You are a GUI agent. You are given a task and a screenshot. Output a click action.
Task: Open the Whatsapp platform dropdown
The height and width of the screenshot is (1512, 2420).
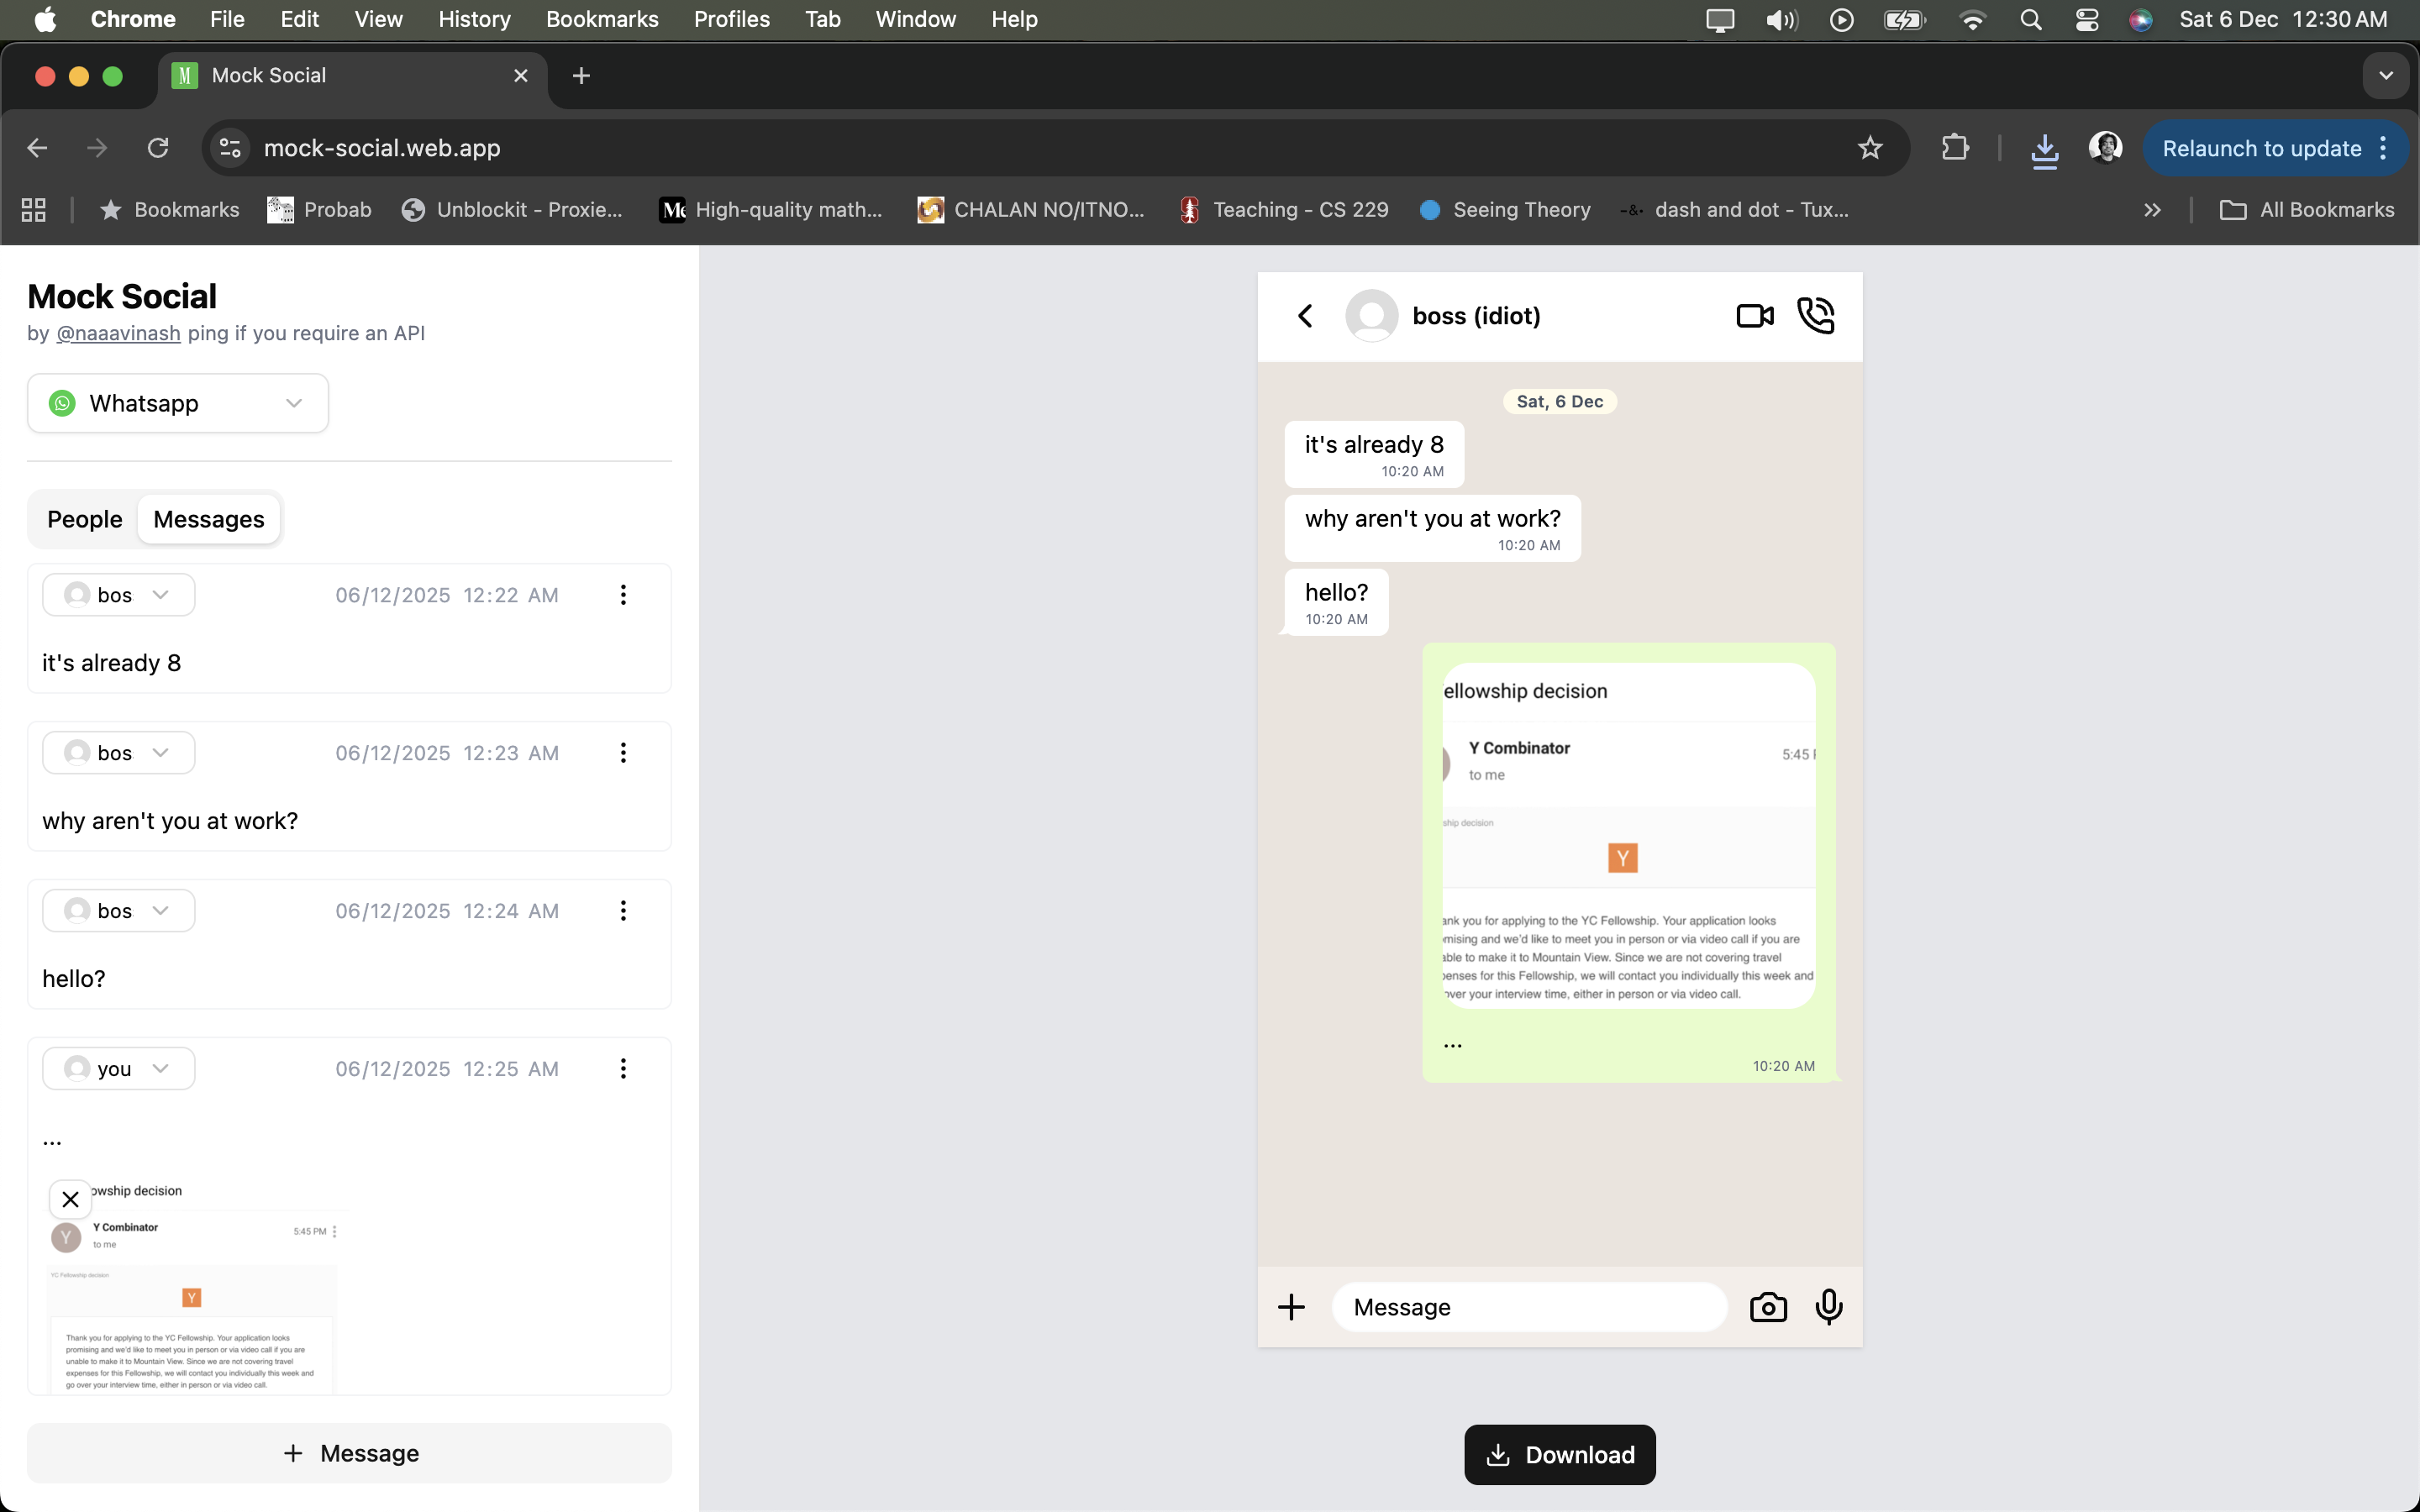[x=177, y=402]
